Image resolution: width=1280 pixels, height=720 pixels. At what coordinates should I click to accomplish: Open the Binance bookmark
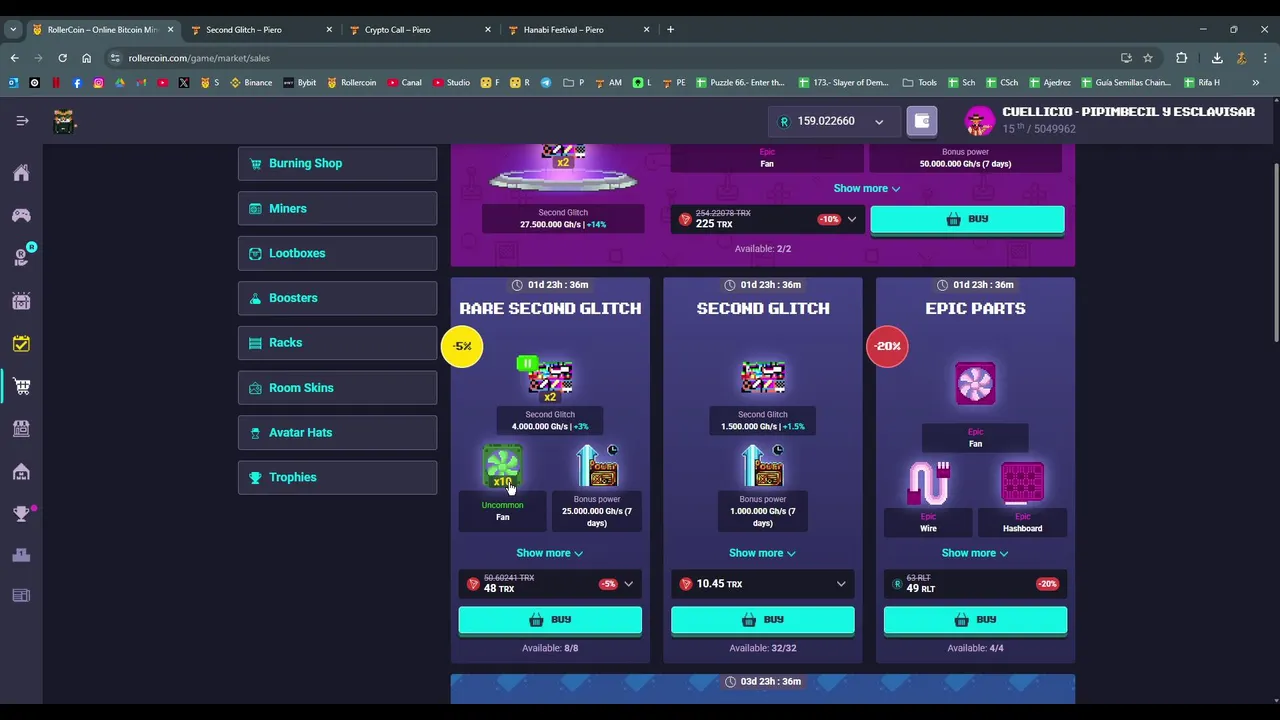251,82
